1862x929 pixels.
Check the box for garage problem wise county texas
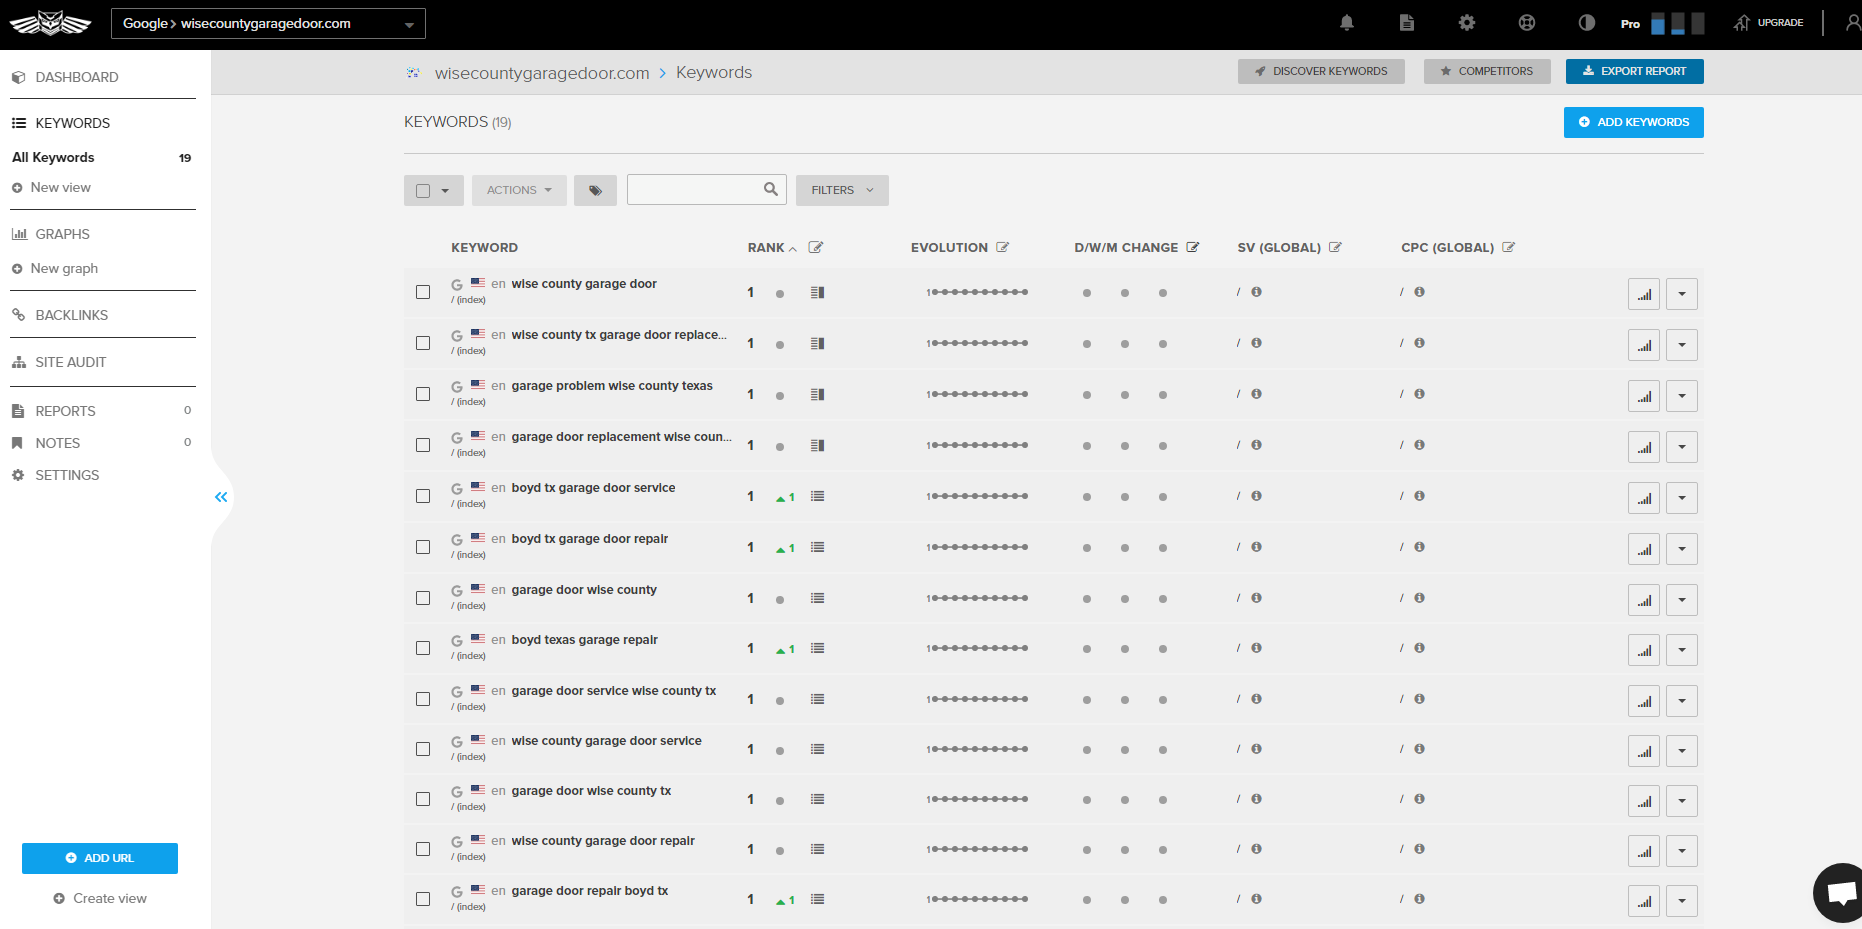pyautogui.click(x=423, y=394)
